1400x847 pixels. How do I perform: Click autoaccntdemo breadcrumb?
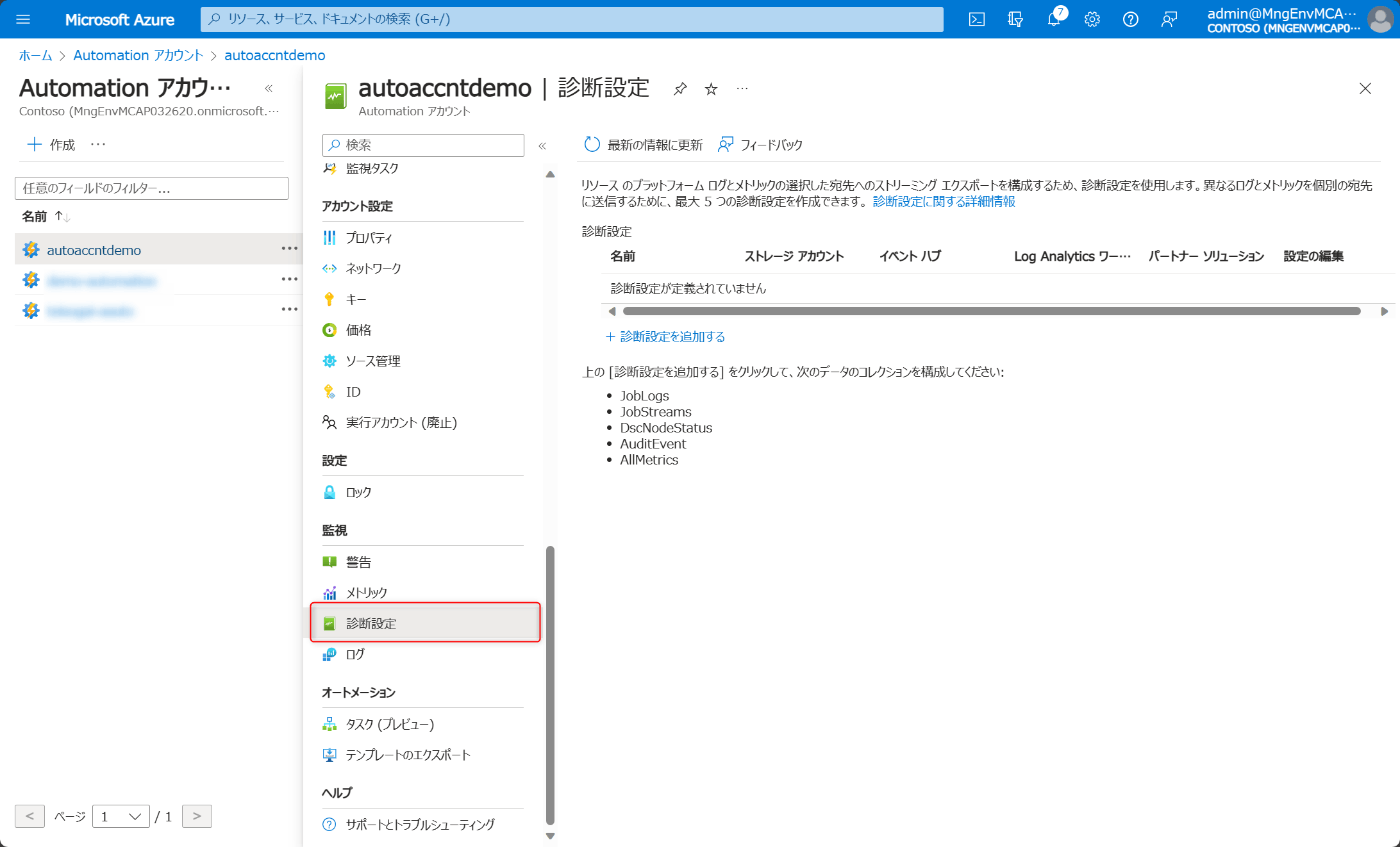(275, 55)
